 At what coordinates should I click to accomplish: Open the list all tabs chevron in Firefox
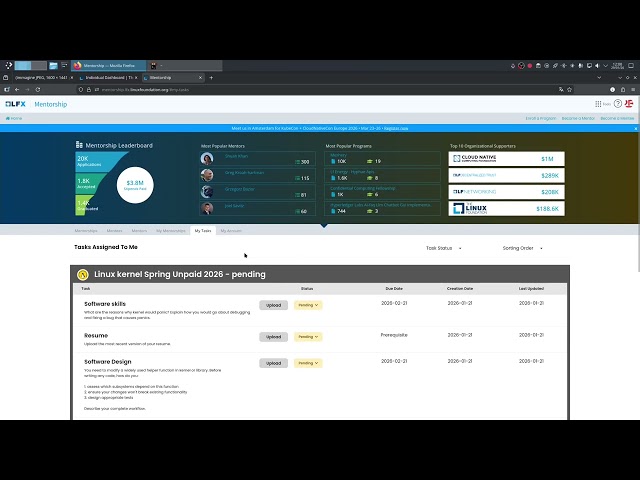599,78
